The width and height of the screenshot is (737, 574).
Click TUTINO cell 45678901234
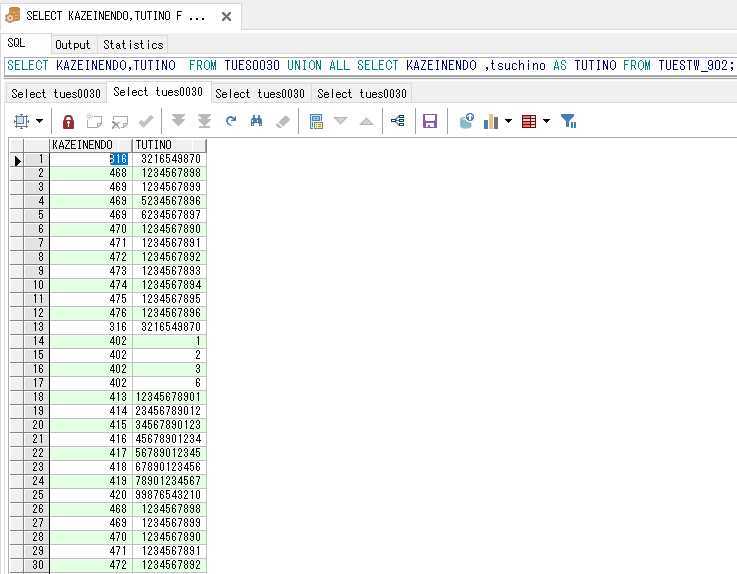(x=169, y=439)
